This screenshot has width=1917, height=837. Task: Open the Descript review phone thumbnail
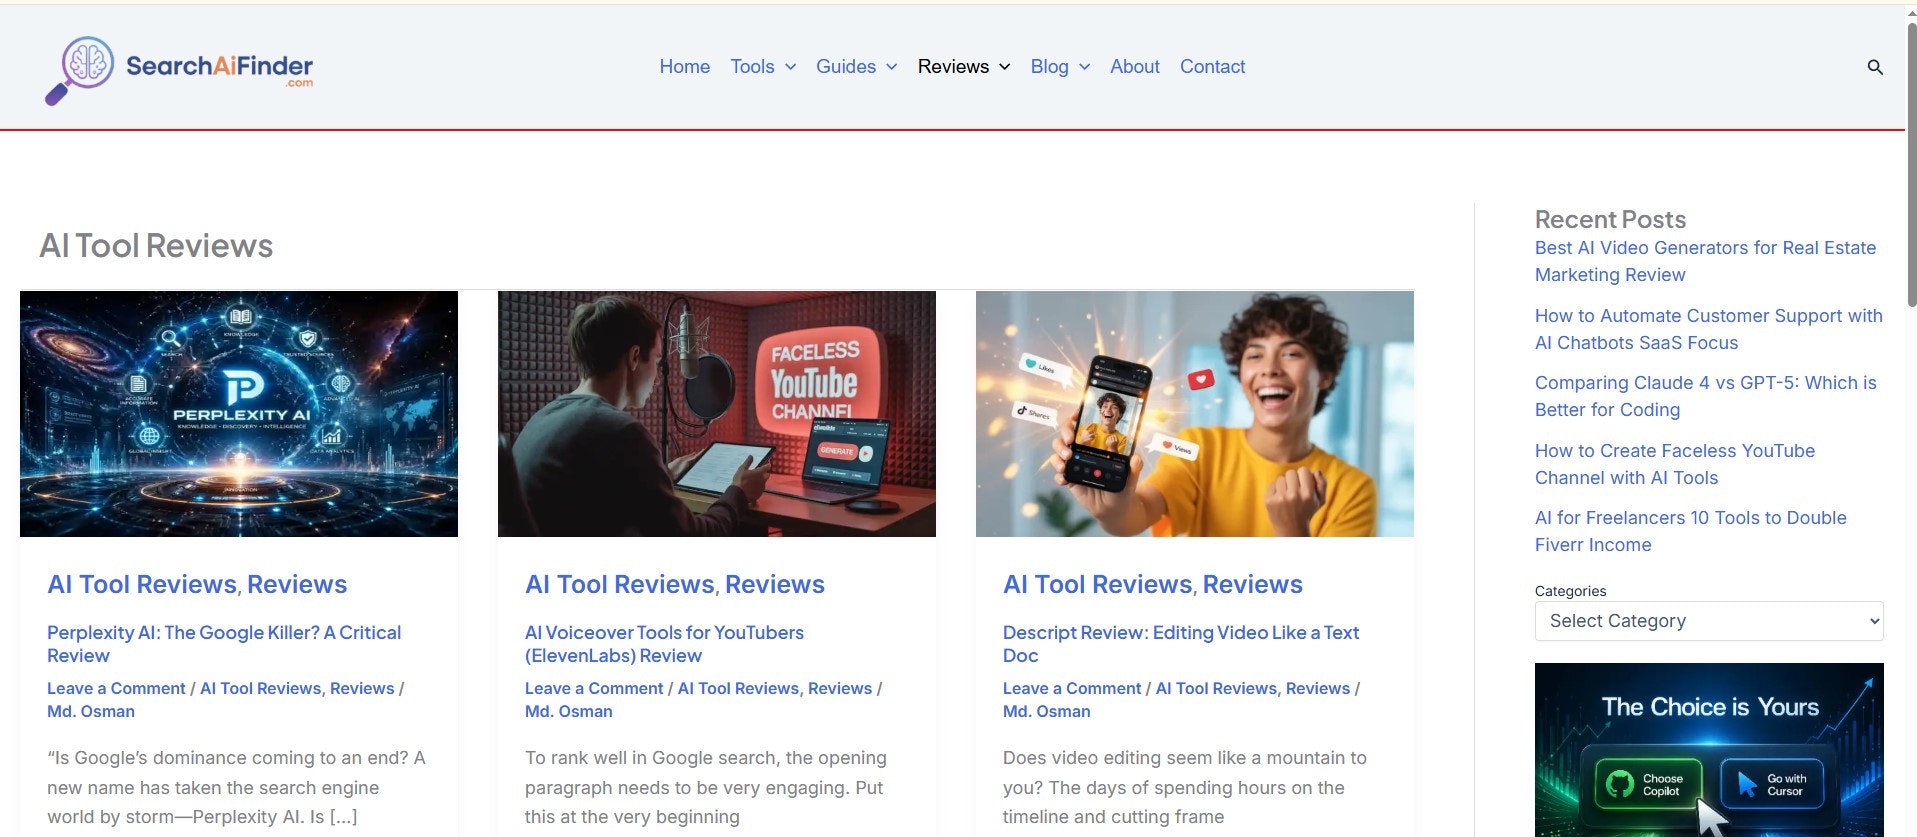(1195, 414)
